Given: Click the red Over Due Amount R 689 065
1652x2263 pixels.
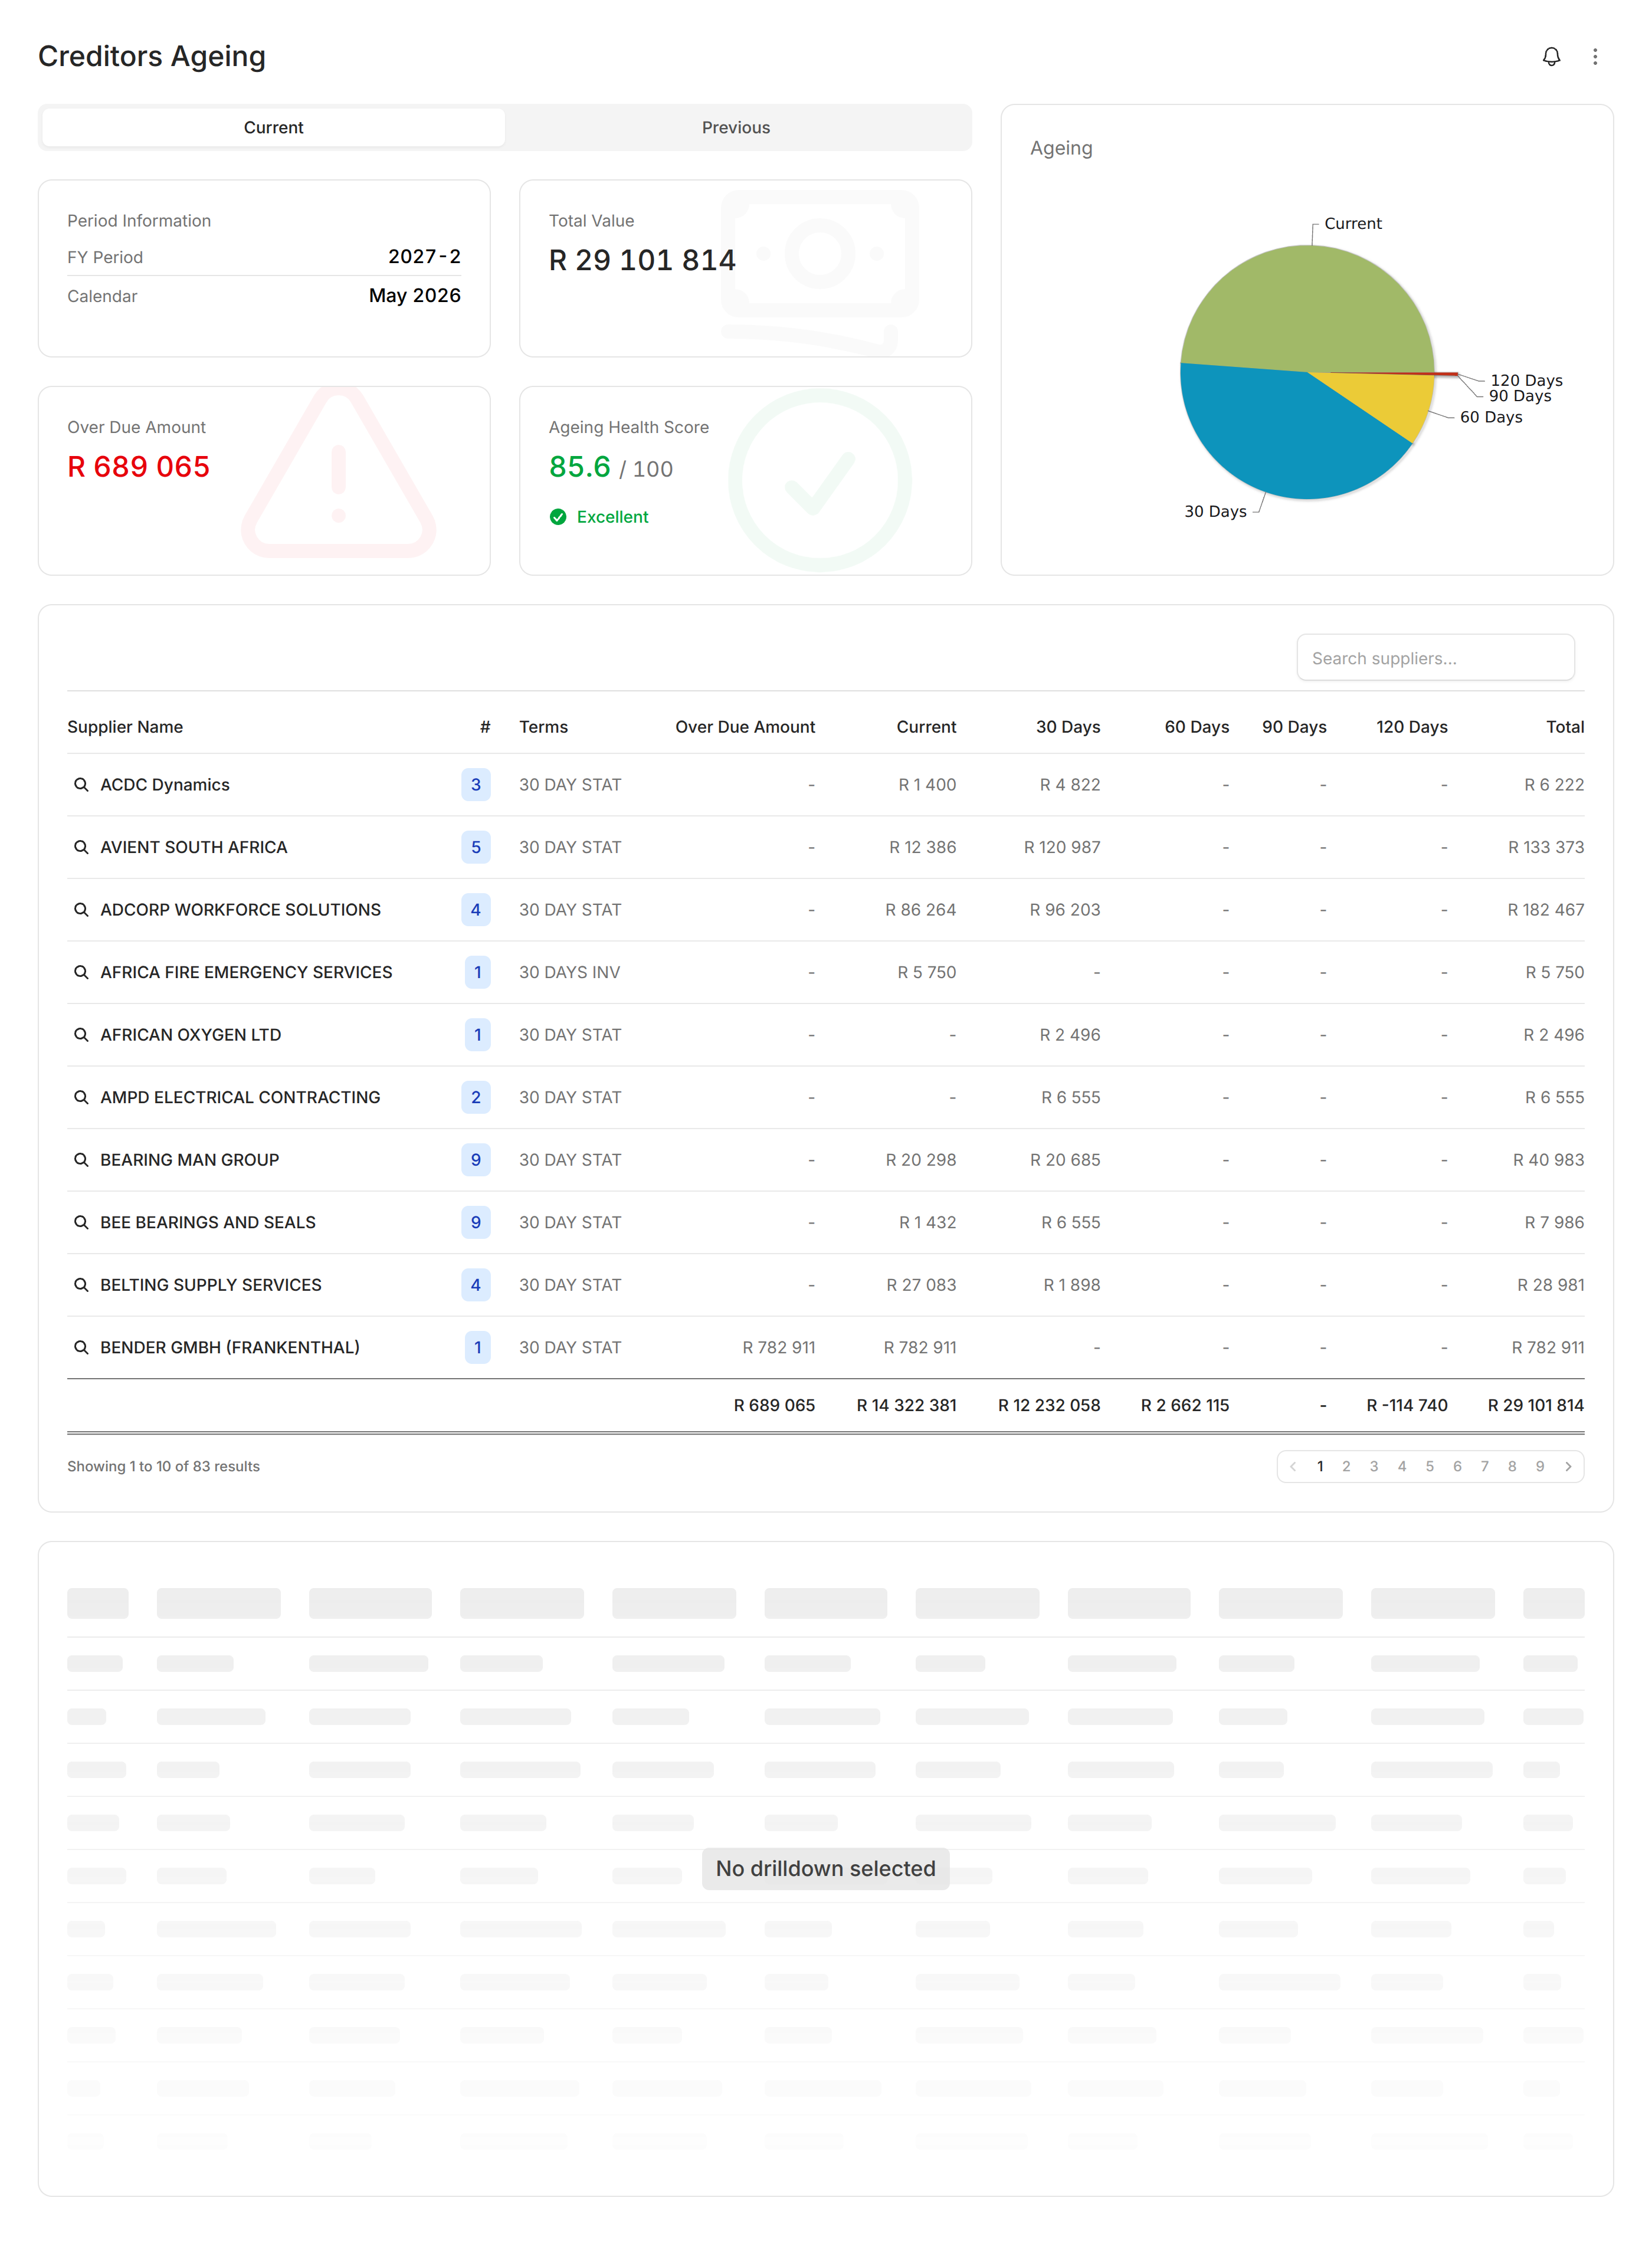Looking at the screenshot, I should point(138,467).
